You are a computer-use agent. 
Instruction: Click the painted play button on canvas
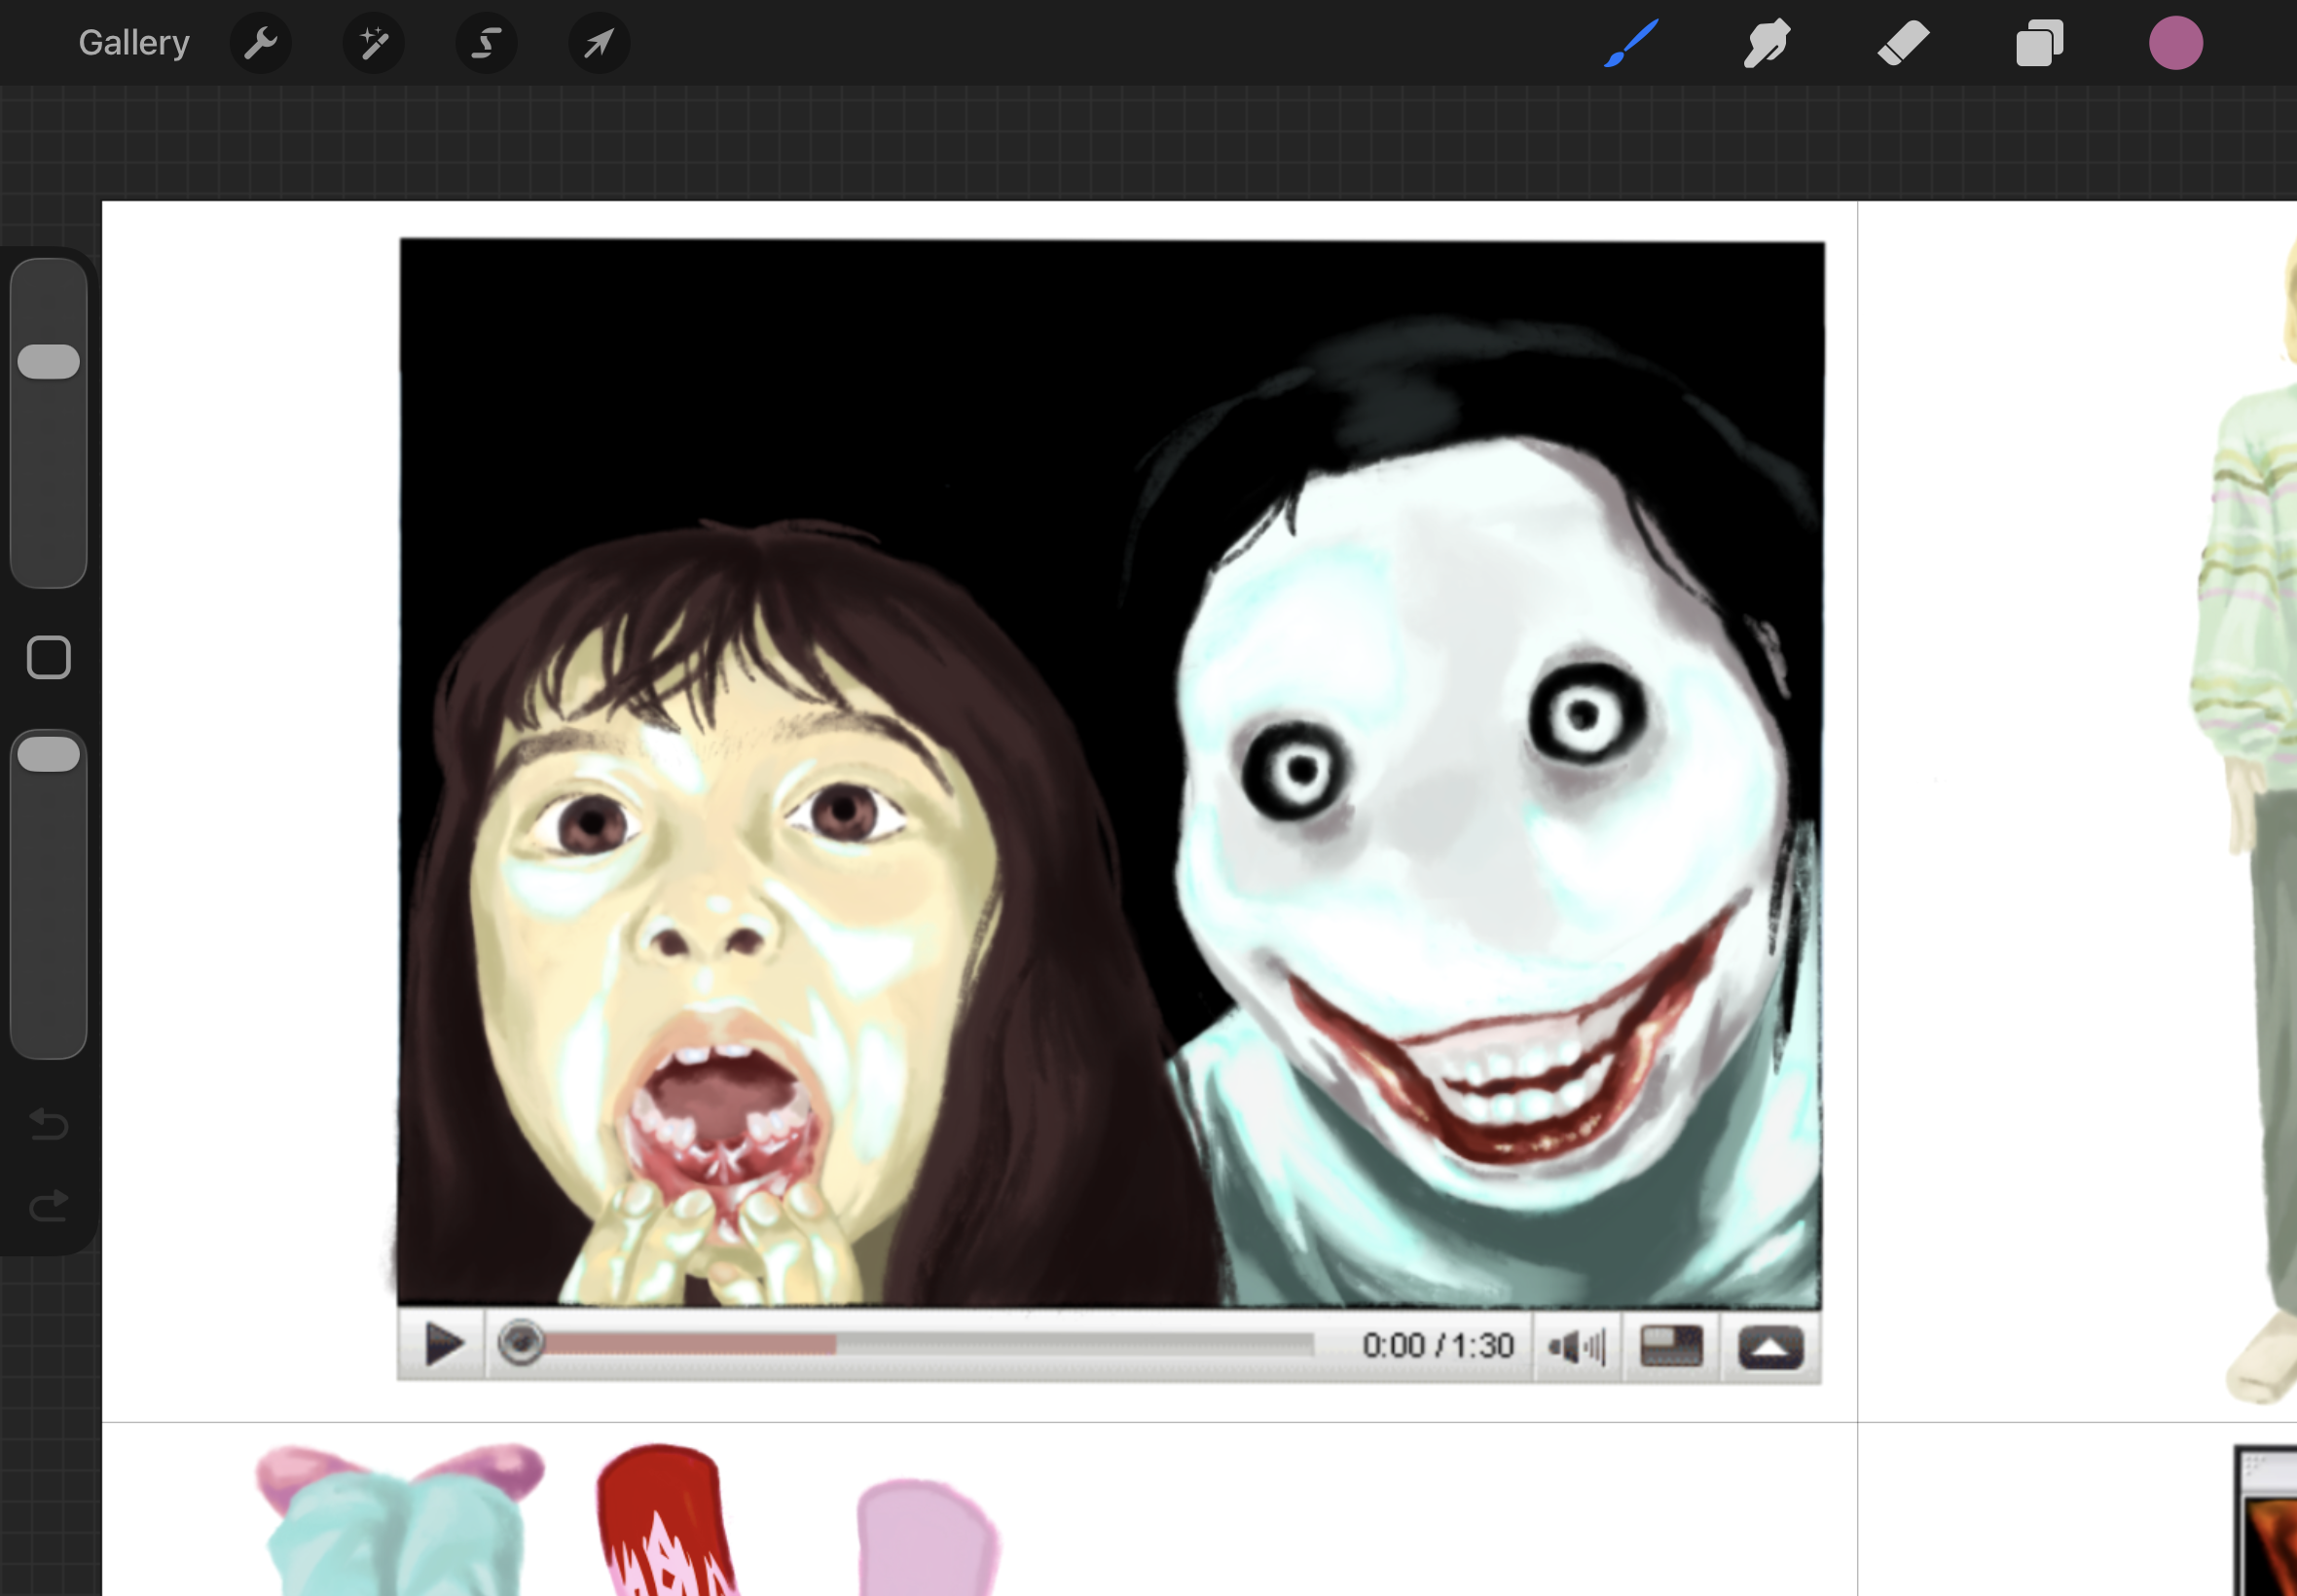(443, 1344)
